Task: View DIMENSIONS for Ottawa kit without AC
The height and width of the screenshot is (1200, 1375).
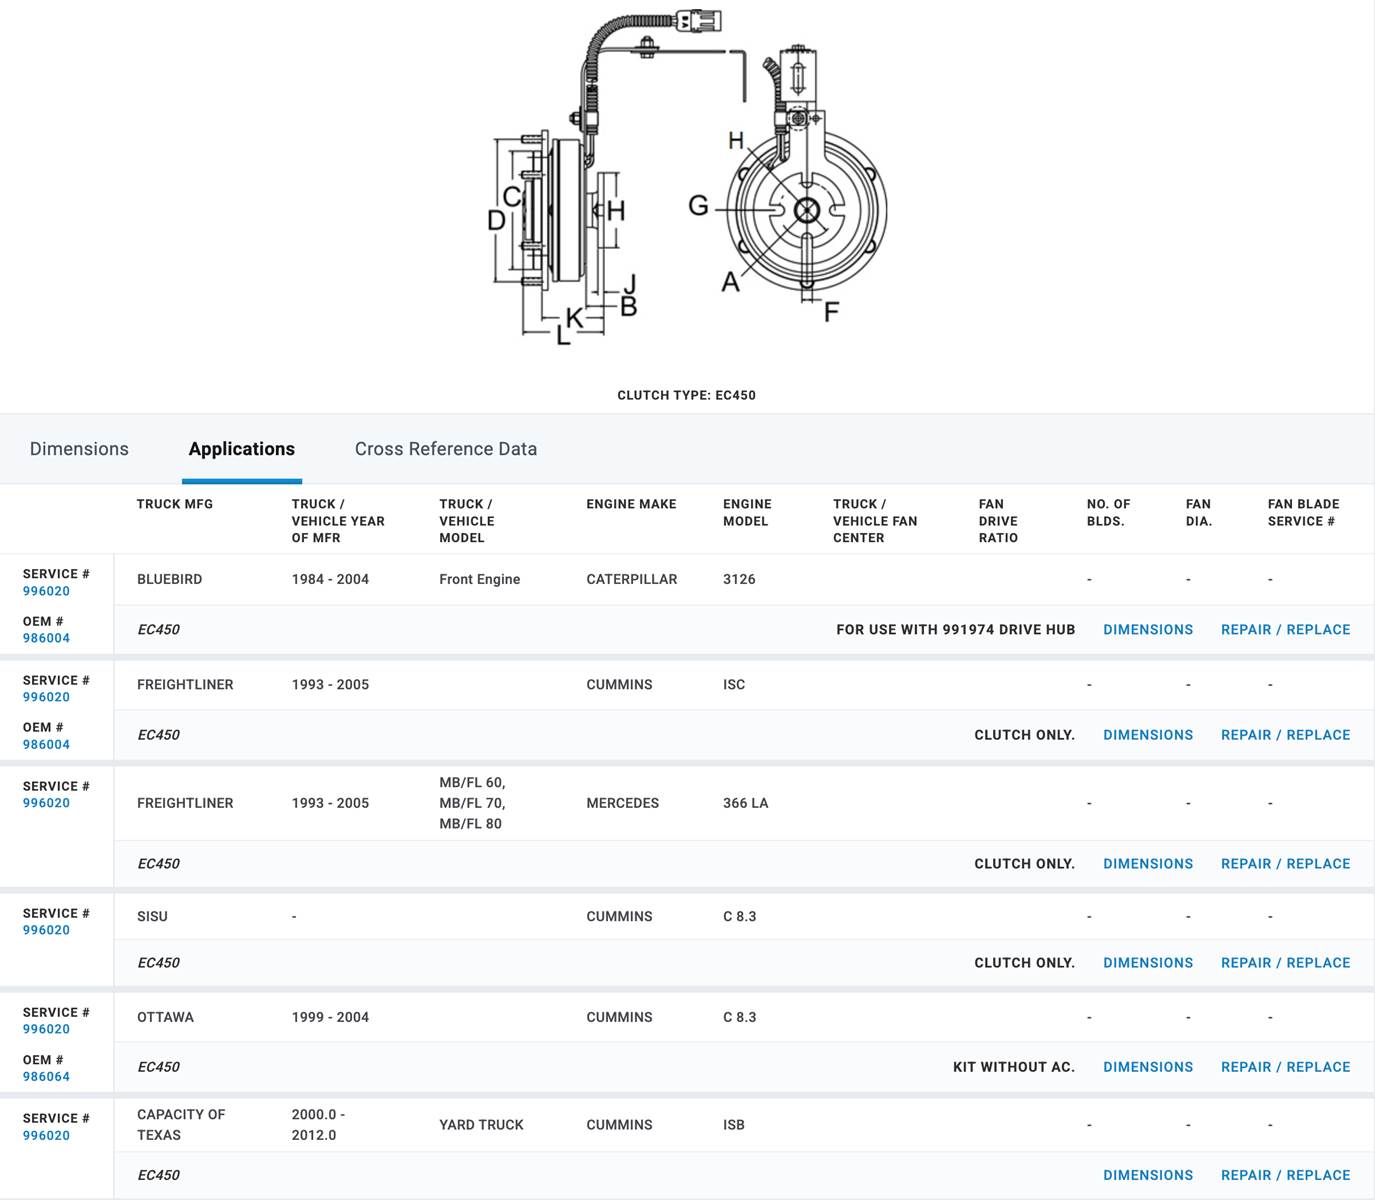Action: (x=1148, y=1067)
